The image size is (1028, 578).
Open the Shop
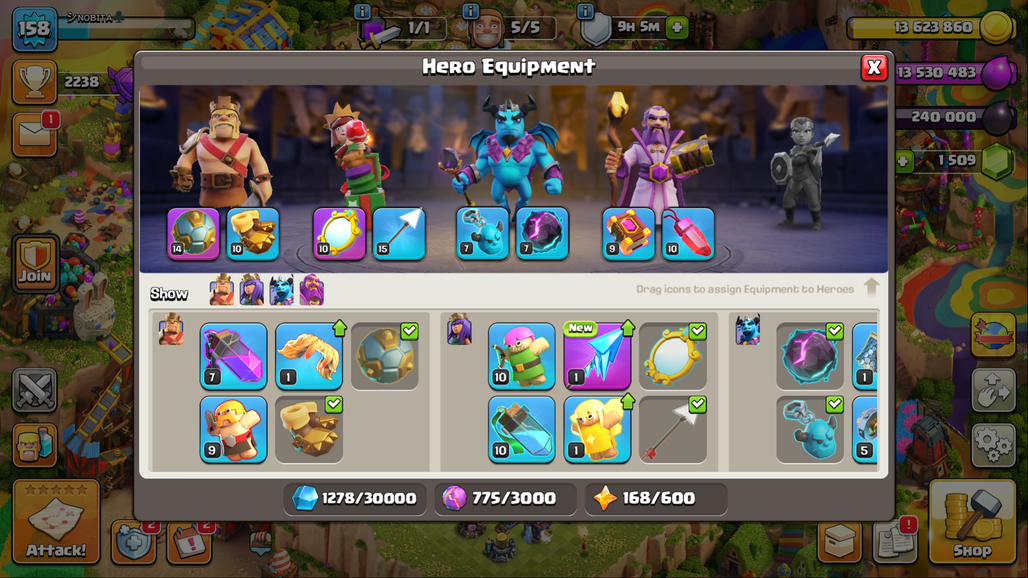point(972,522)
